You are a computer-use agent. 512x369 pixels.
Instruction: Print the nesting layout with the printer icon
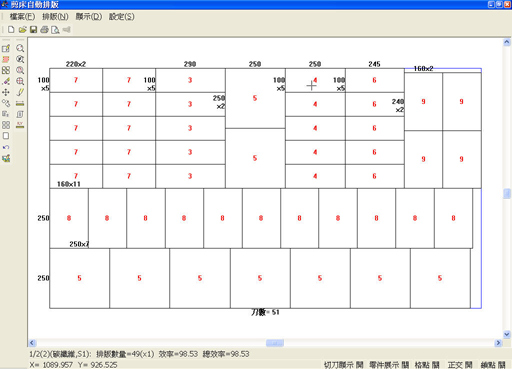pos(44,30)
